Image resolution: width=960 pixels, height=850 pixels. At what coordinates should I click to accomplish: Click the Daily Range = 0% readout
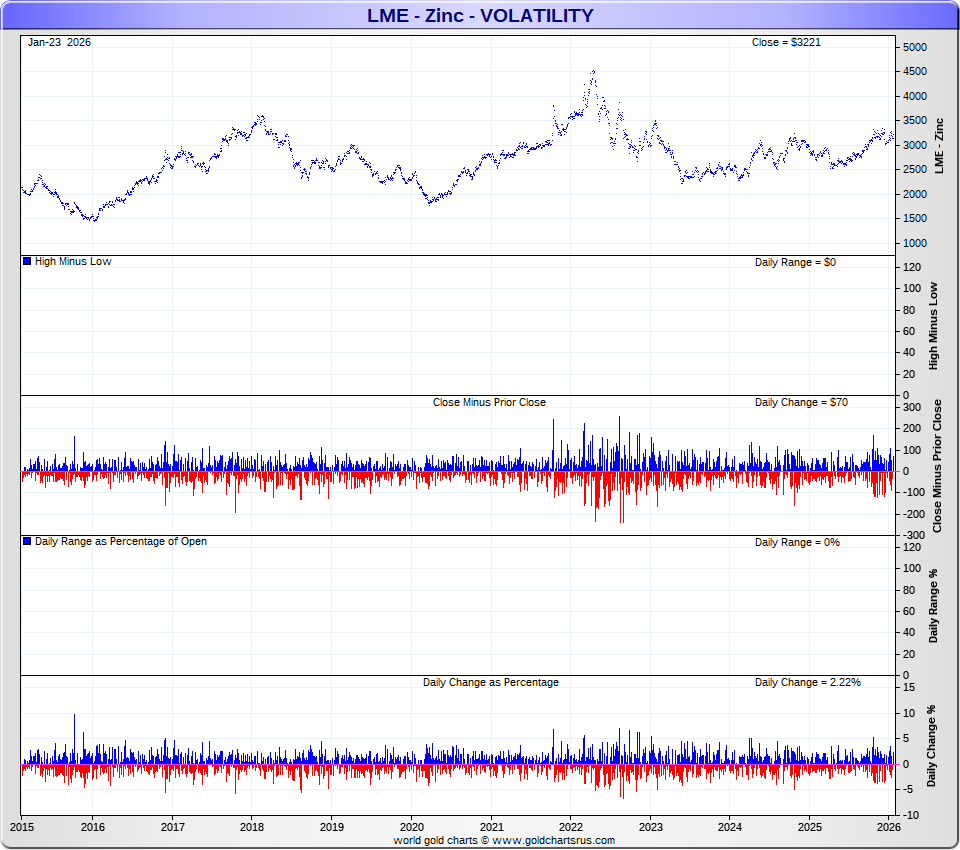coord(797,542)
